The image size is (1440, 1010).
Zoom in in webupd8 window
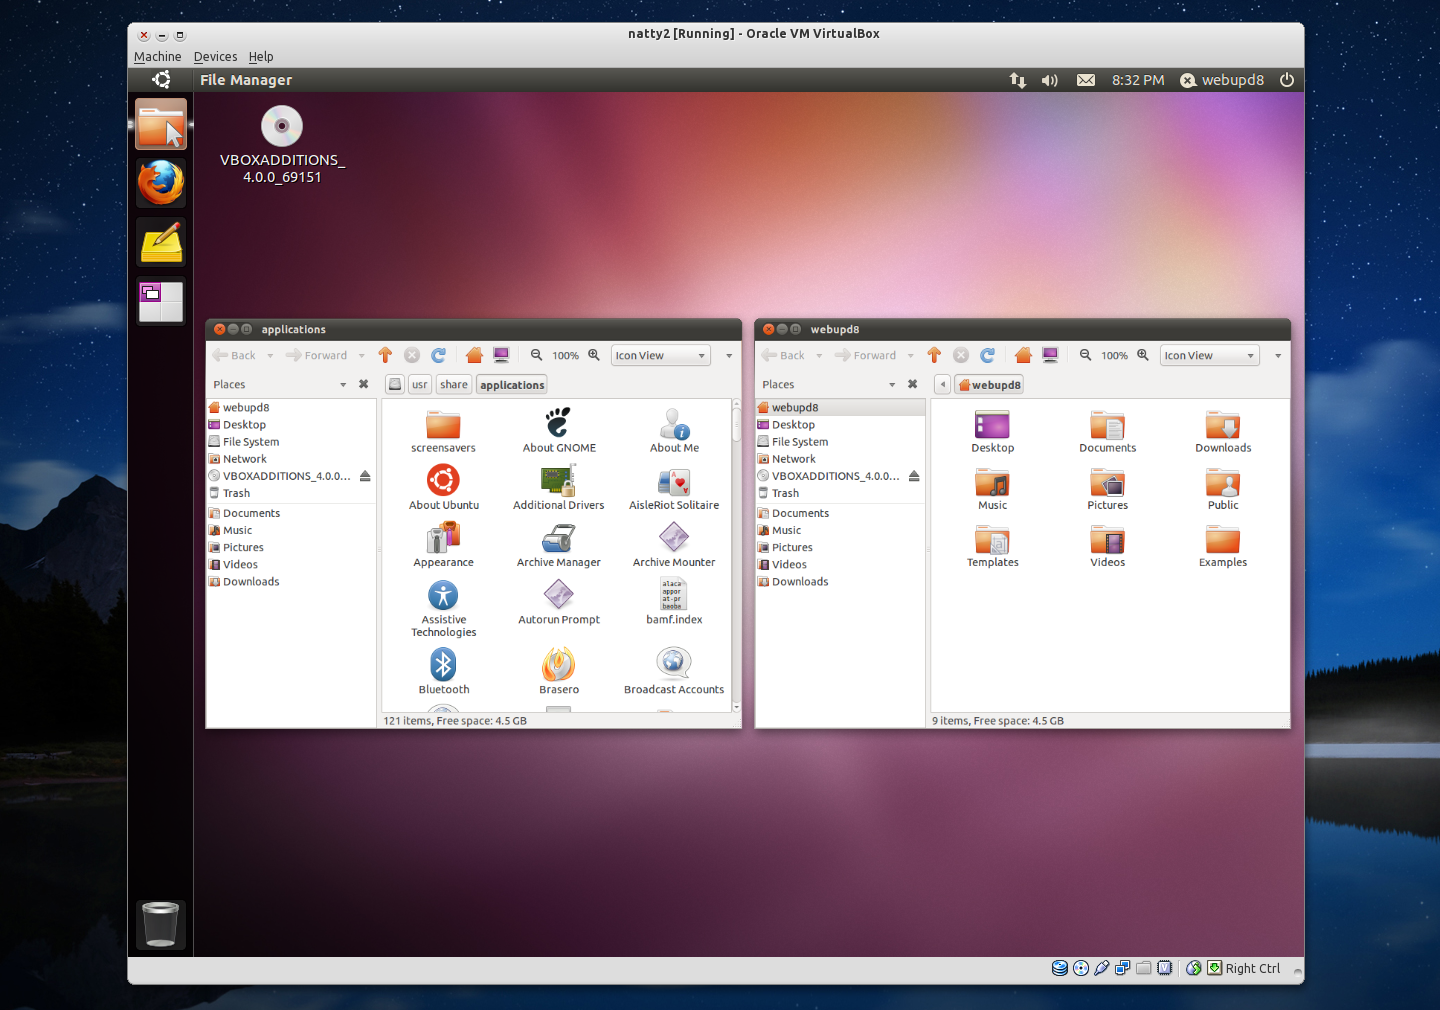click(x=1143, y=355)
